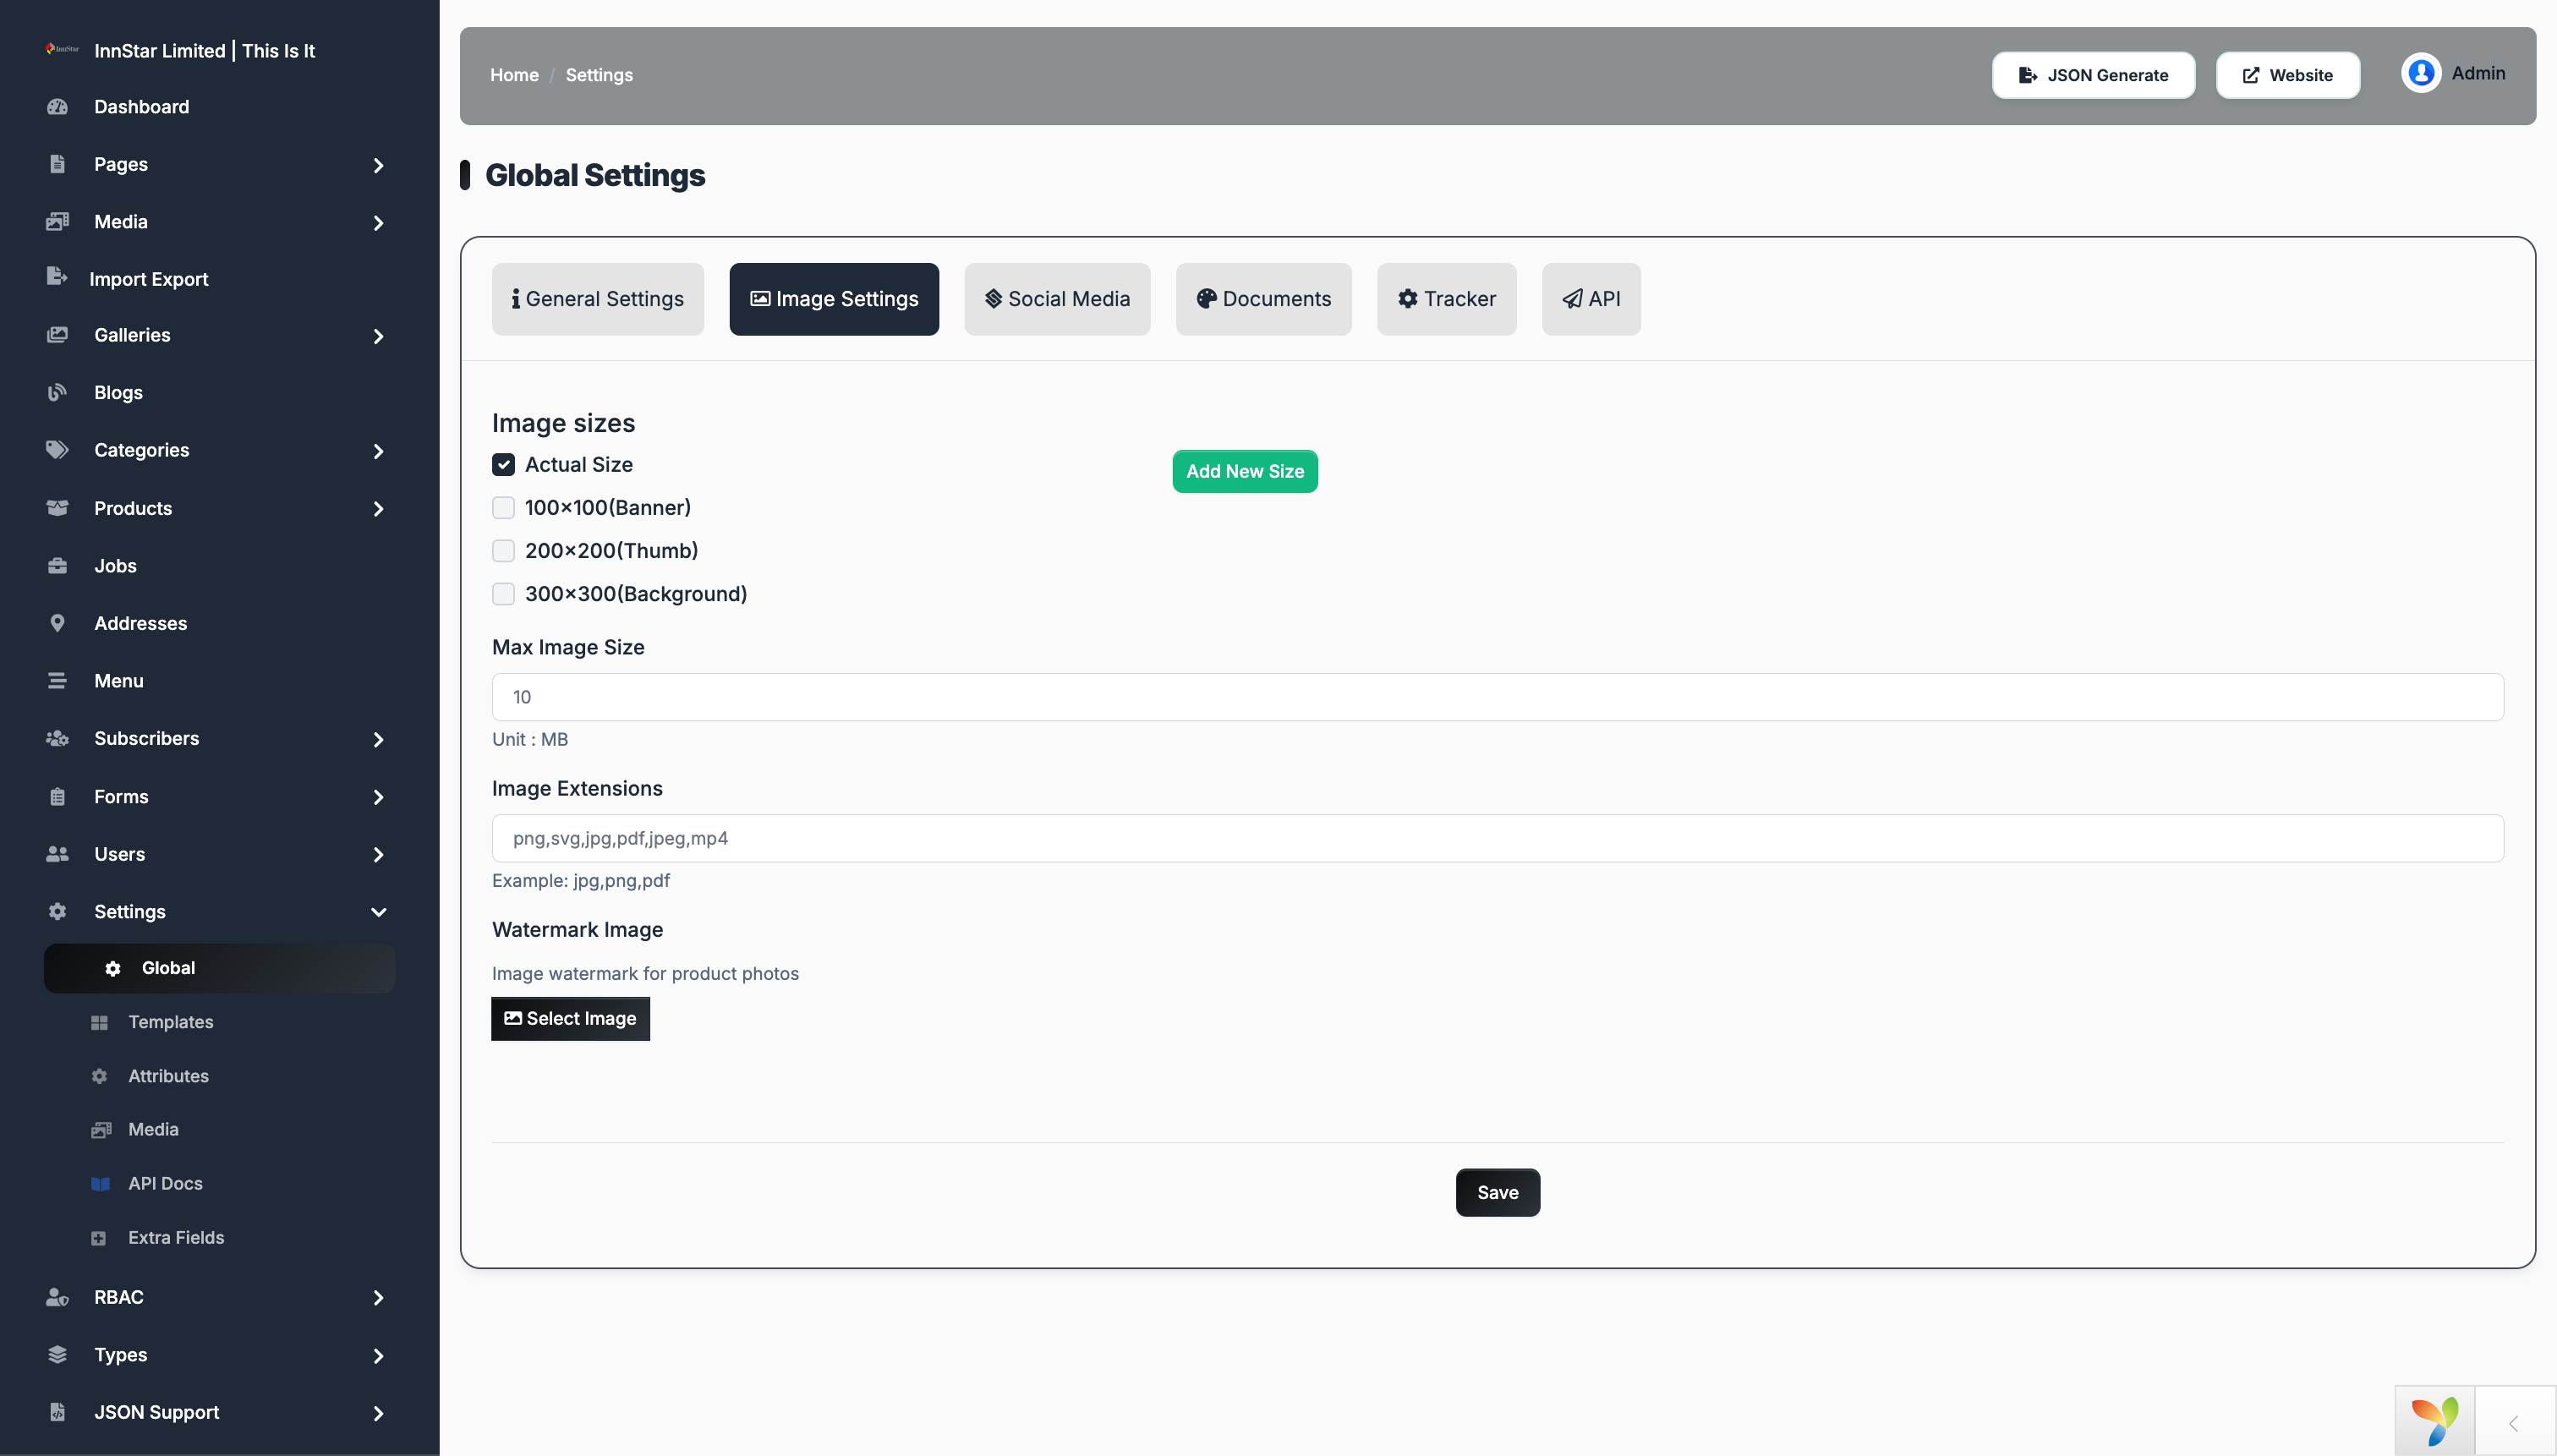The width and height of the screenshot is (2557, 1456).
Task: Focus the Image Extensions text field
Action: (x=1497, y=838)
